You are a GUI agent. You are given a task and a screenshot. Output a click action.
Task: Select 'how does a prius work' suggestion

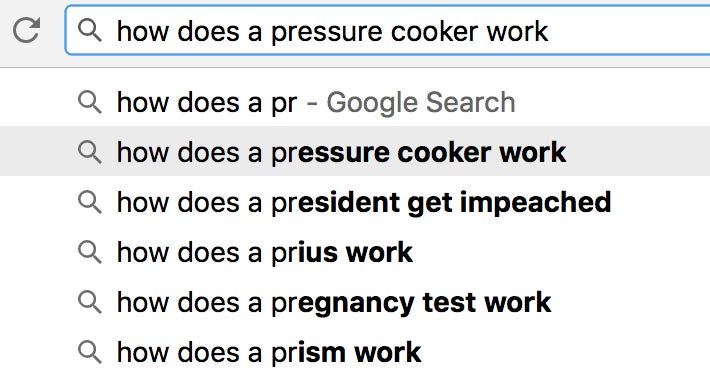(x=355, y=252)
